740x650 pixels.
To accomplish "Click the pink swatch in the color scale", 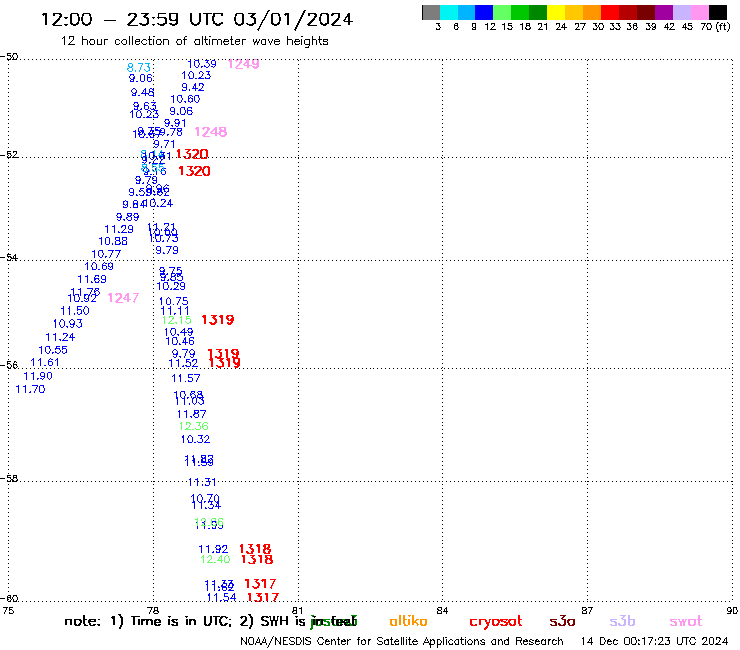I will pos(700,12).
